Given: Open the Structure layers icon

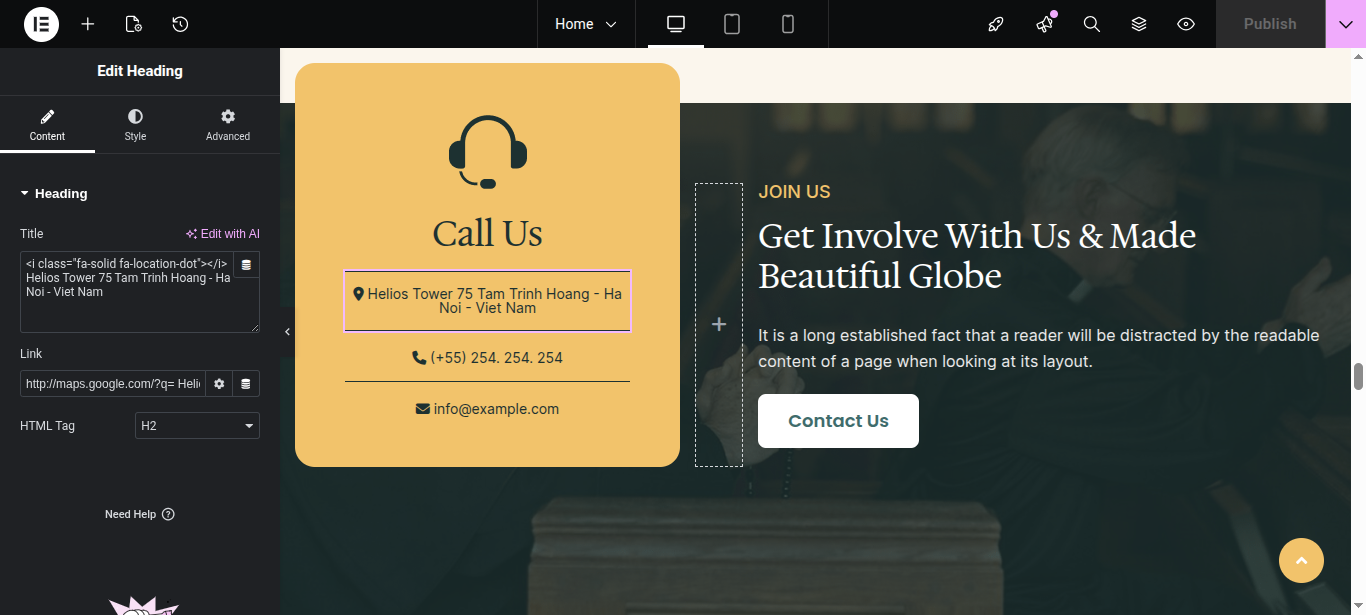Looking at the screenshot, I should click(1139, 24).
